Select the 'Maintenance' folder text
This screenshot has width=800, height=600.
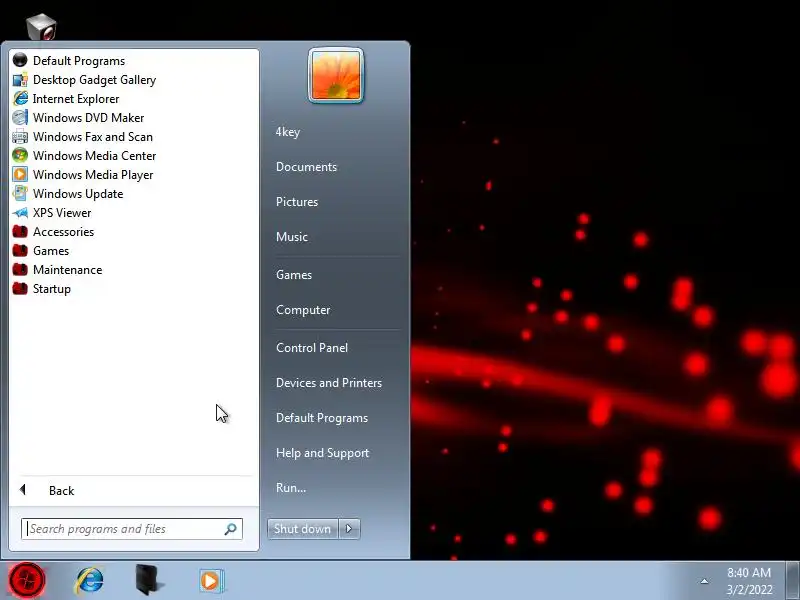tap(68, 269)
